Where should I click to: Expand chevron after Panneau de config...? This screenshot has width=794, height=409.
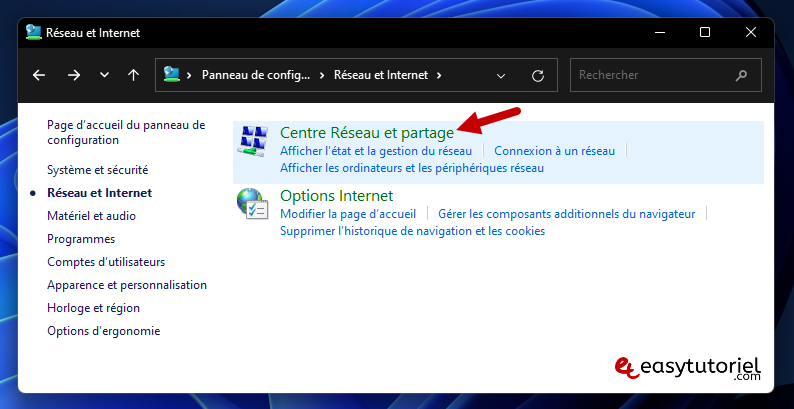(322, 75)
